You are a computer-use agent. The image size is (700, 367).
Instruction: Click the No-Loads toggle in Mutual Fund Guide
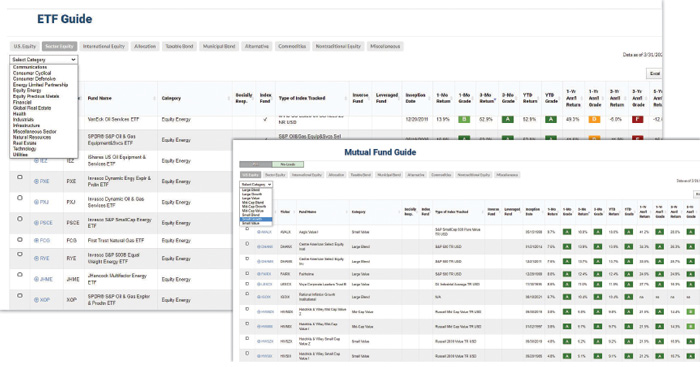click(x=288, y=164)
